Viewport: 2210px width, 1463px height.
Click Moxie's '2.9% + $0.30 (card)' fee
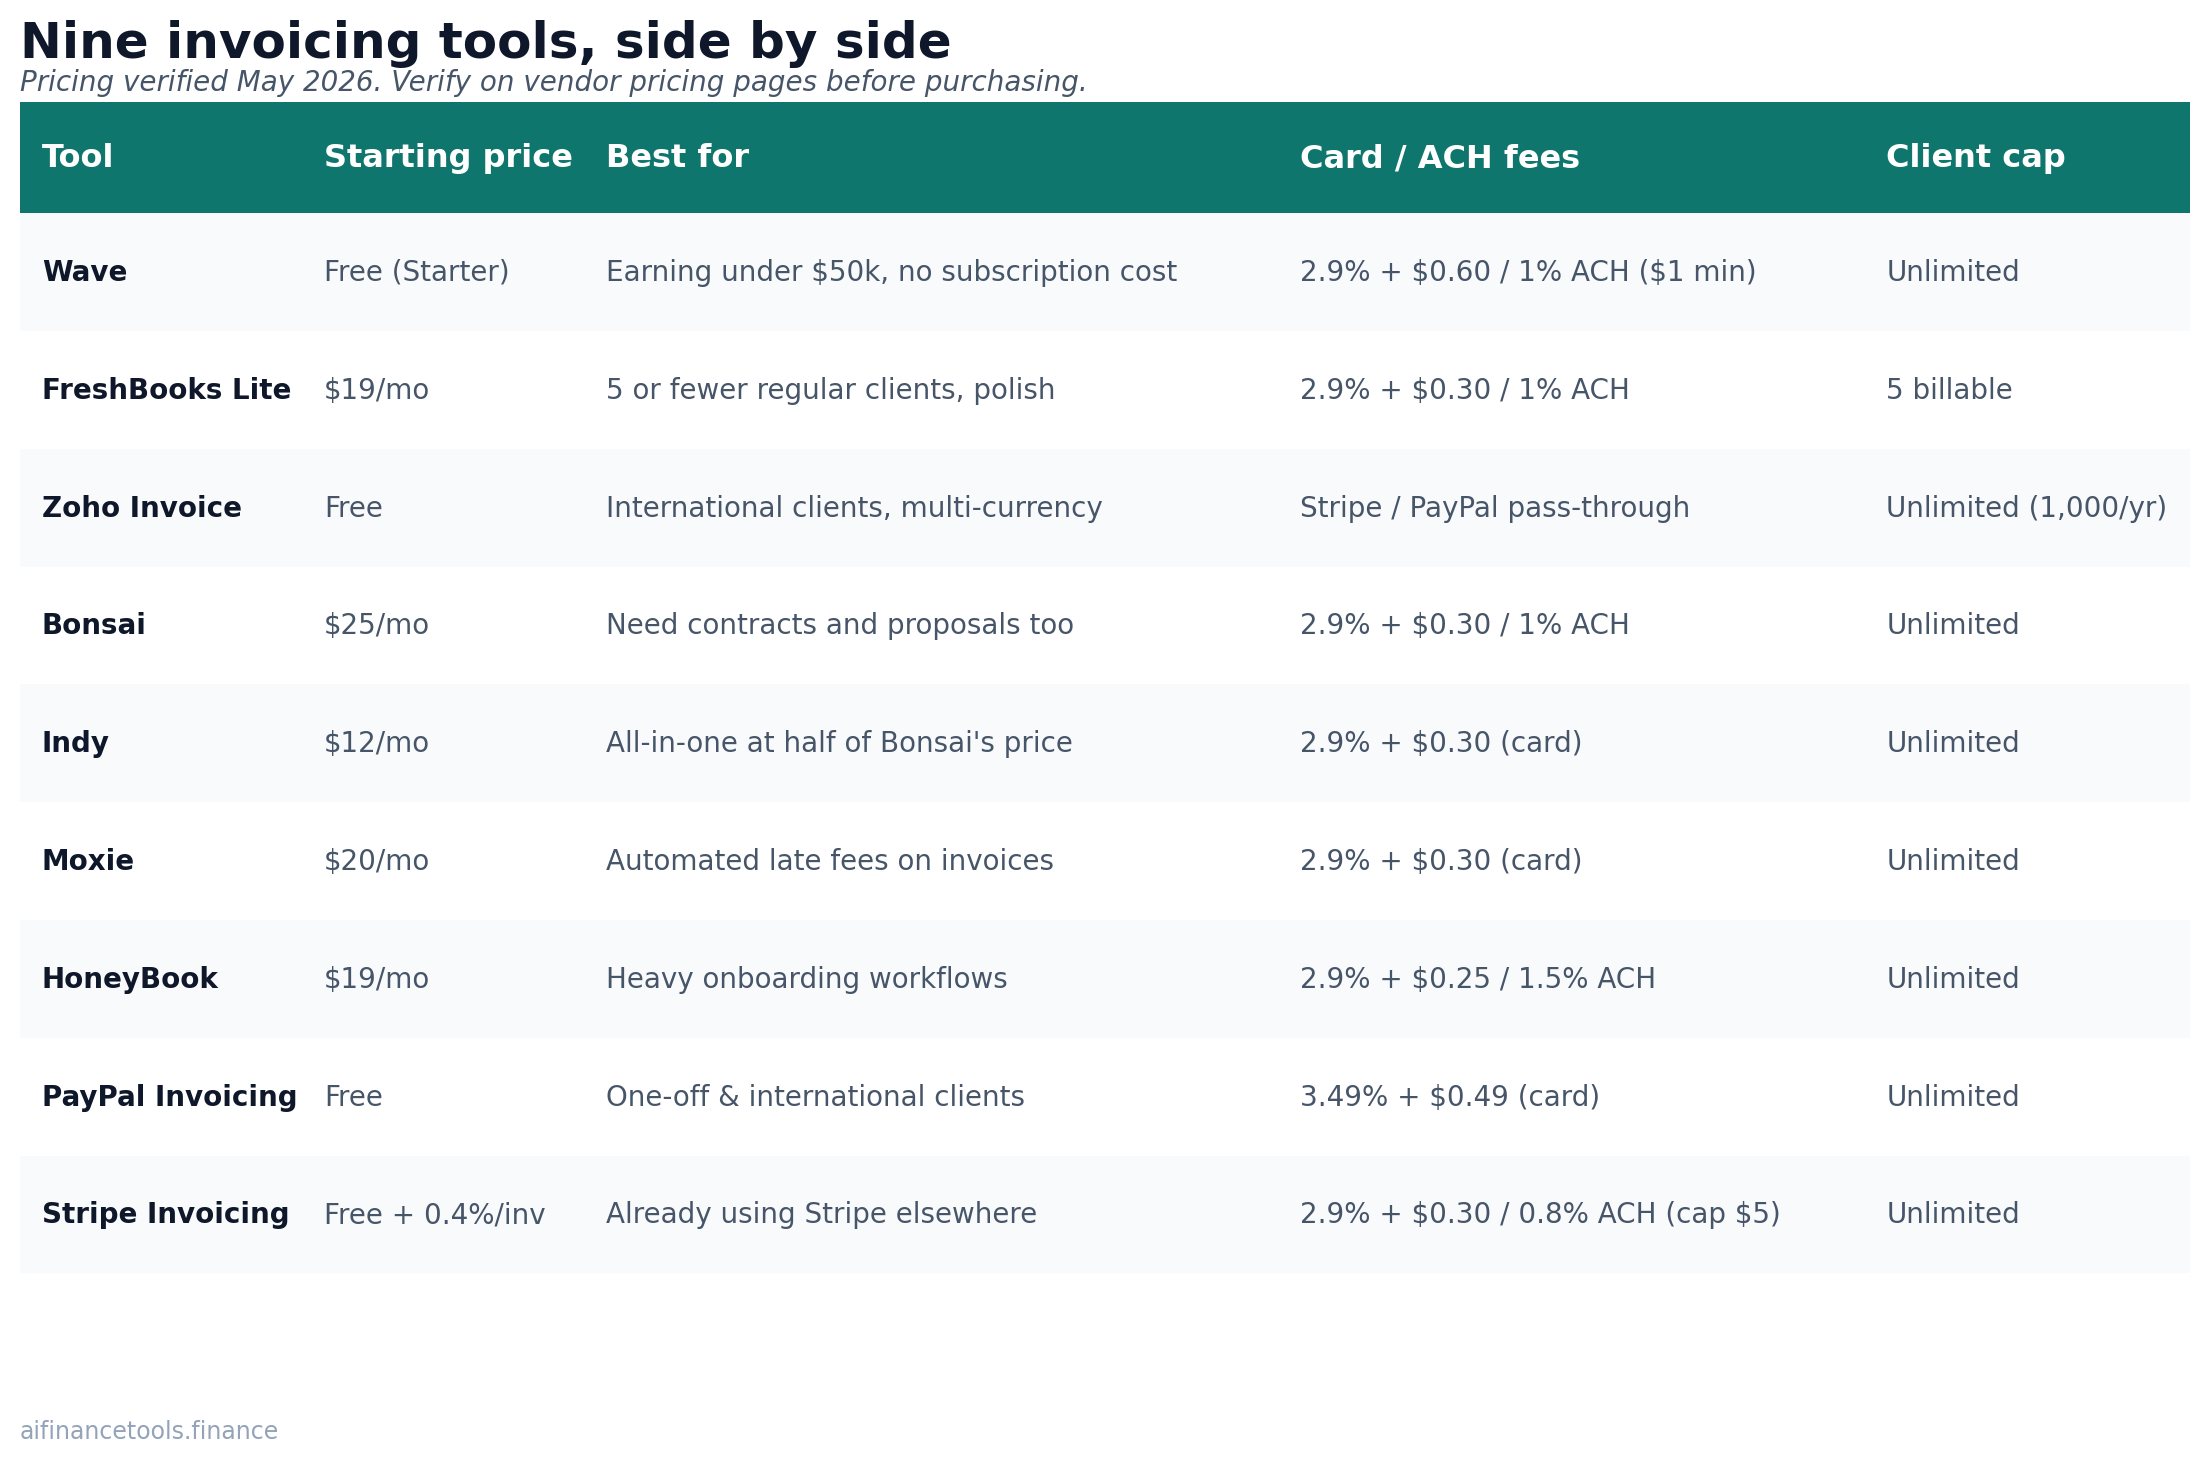1441,861
